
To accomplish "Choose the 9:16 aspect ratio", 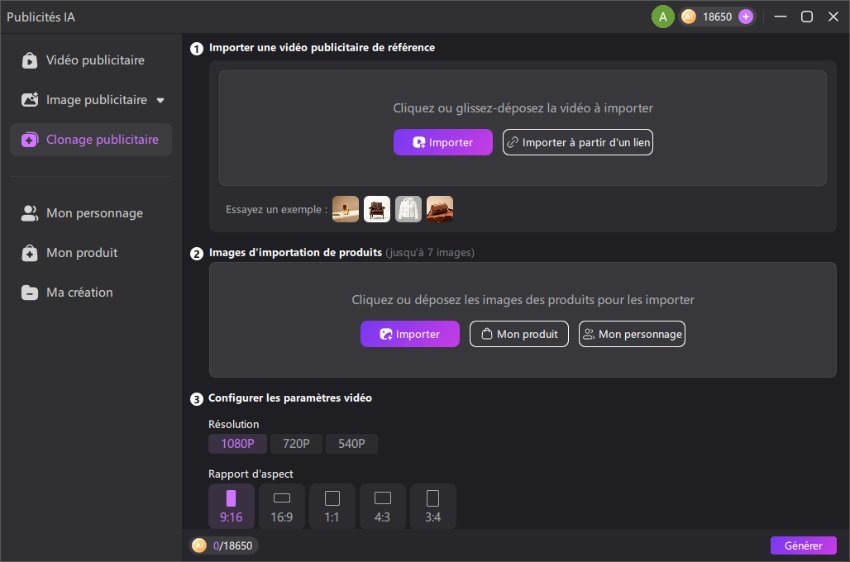I will [231, 506].
